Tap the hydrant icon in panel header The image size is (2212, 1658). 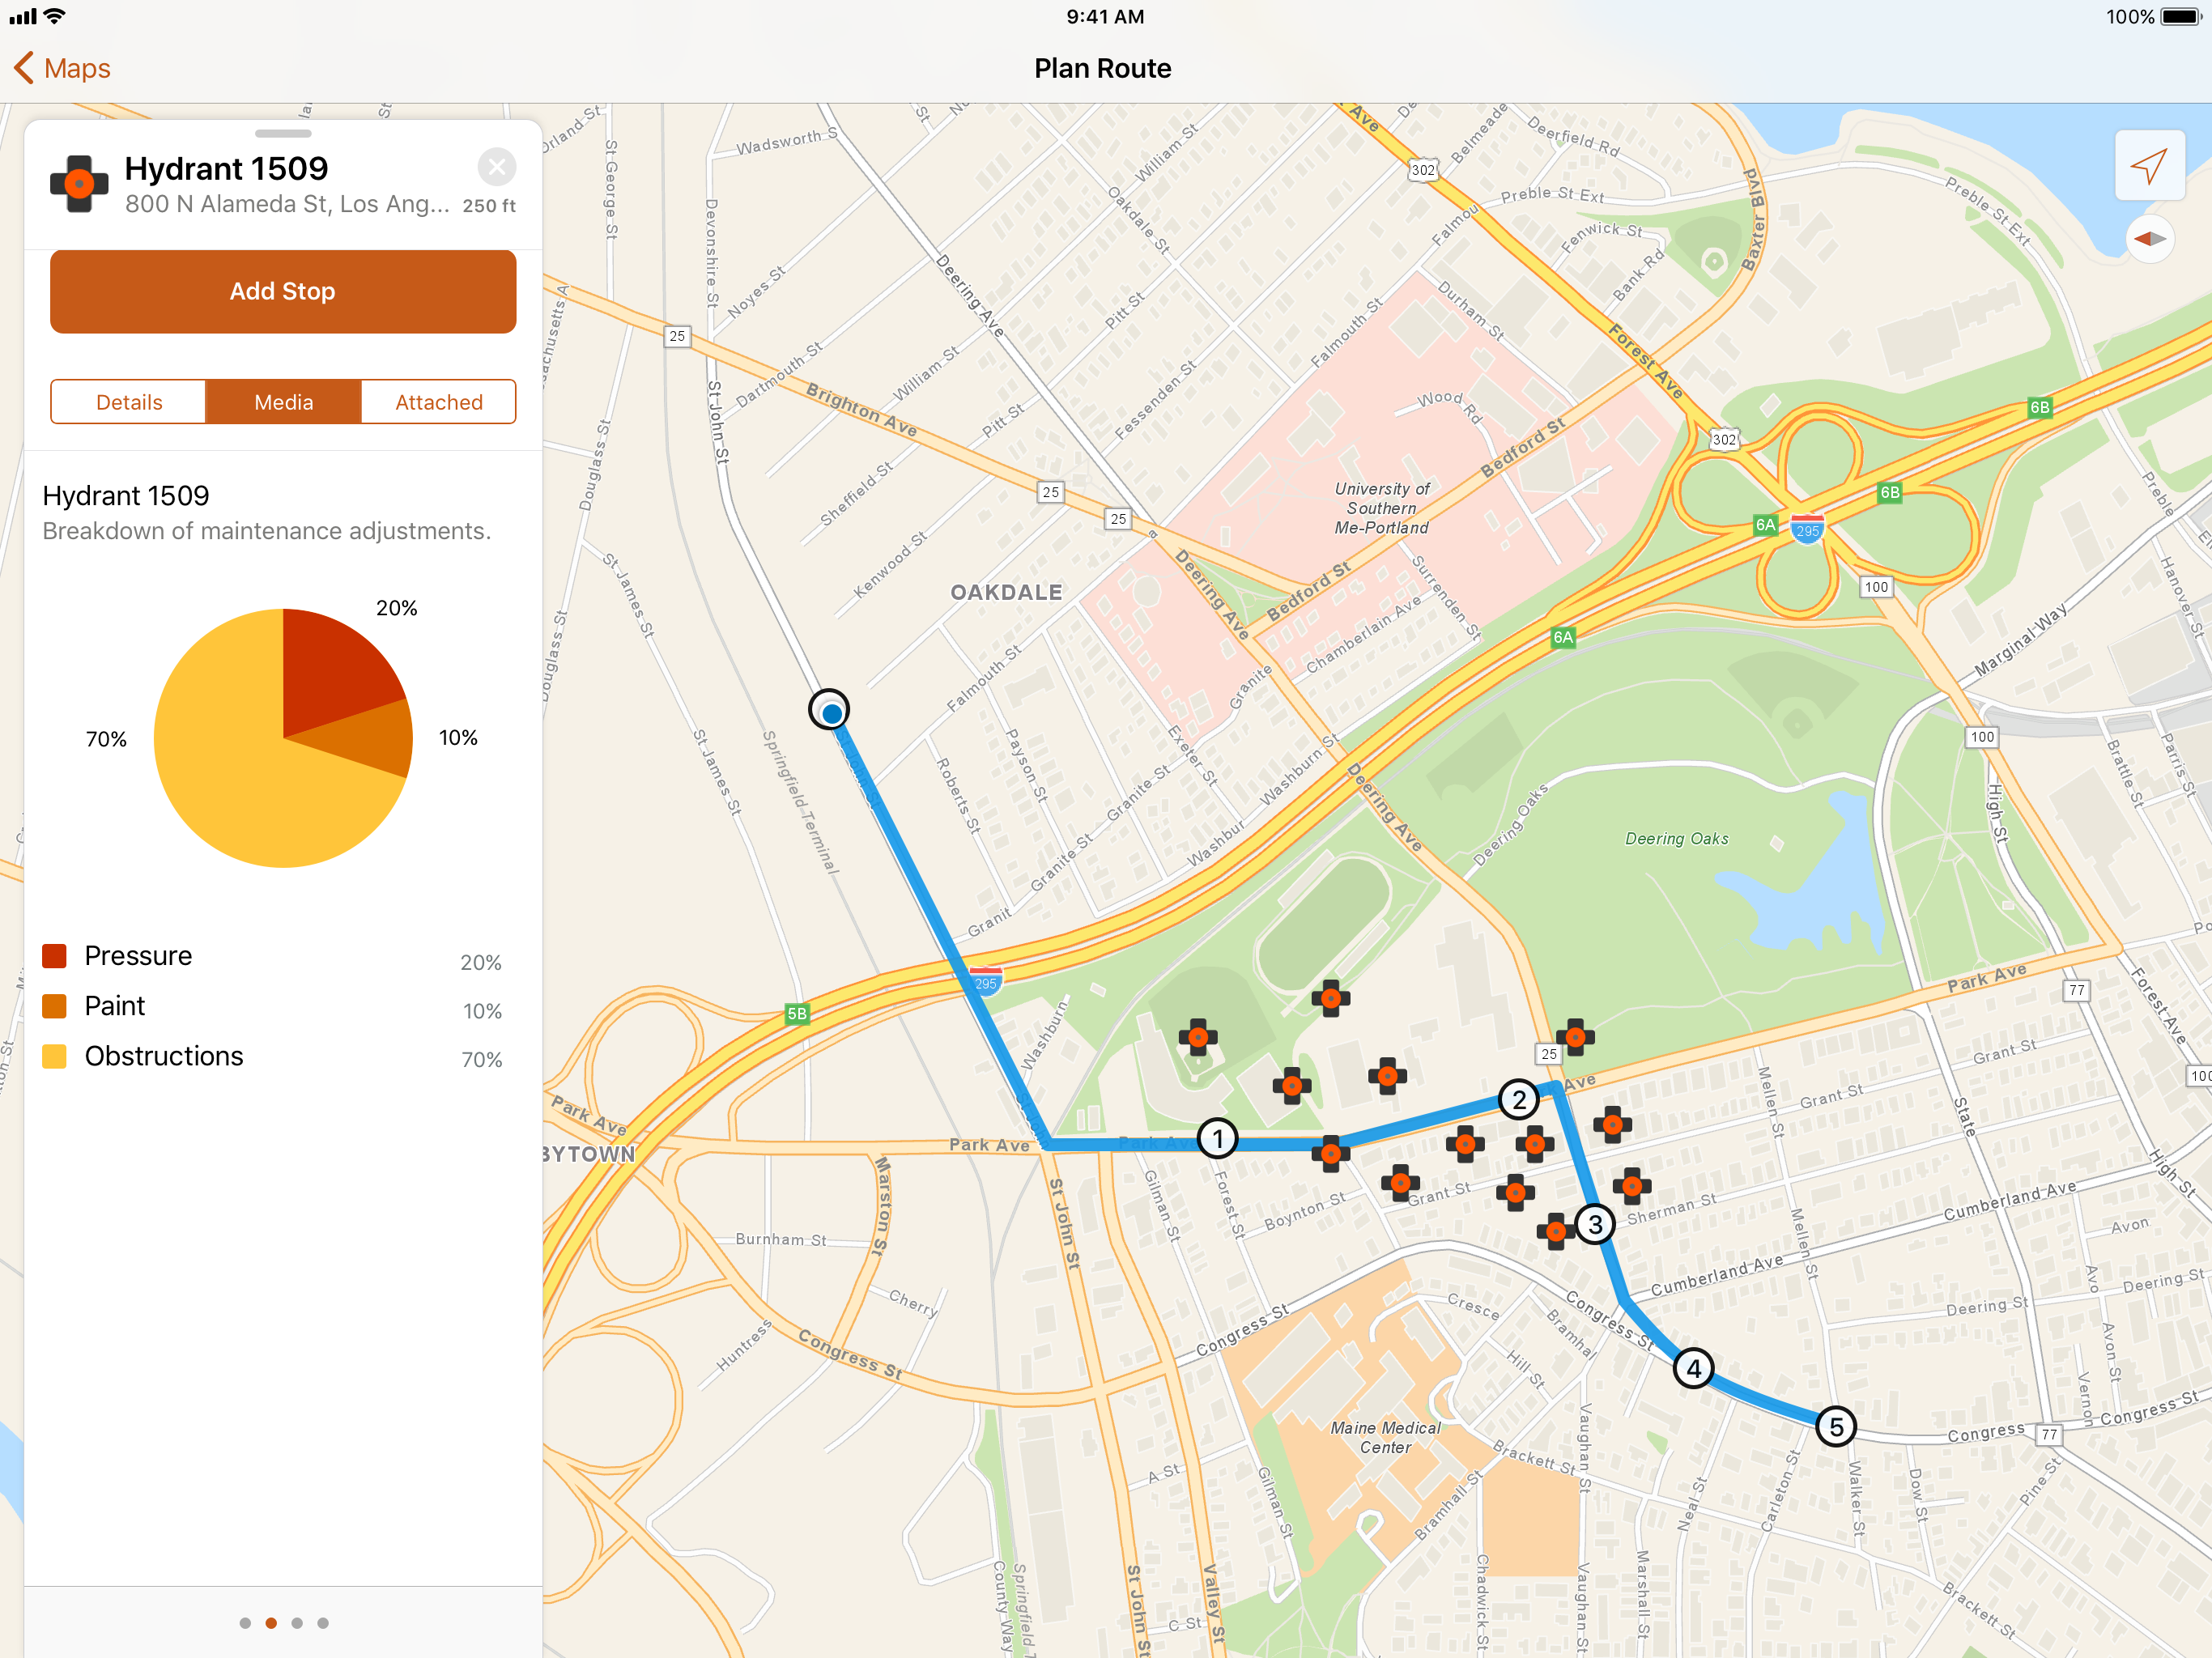point(79,184)
